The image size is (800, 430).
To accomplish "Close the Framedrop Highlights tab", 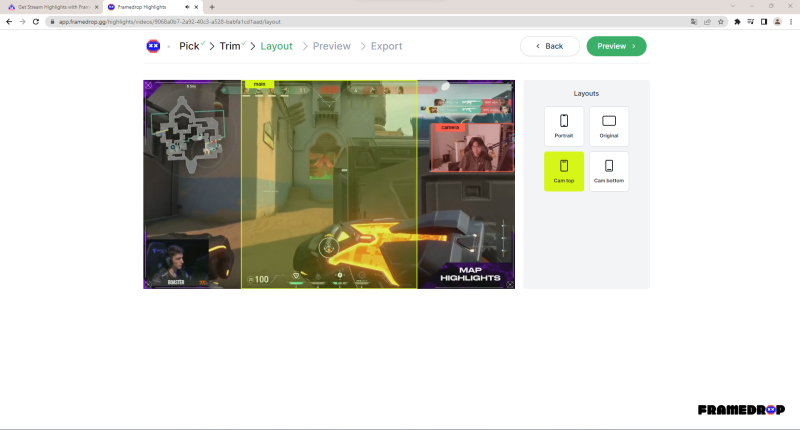I will pyautogui.click(x=196, y=7).
